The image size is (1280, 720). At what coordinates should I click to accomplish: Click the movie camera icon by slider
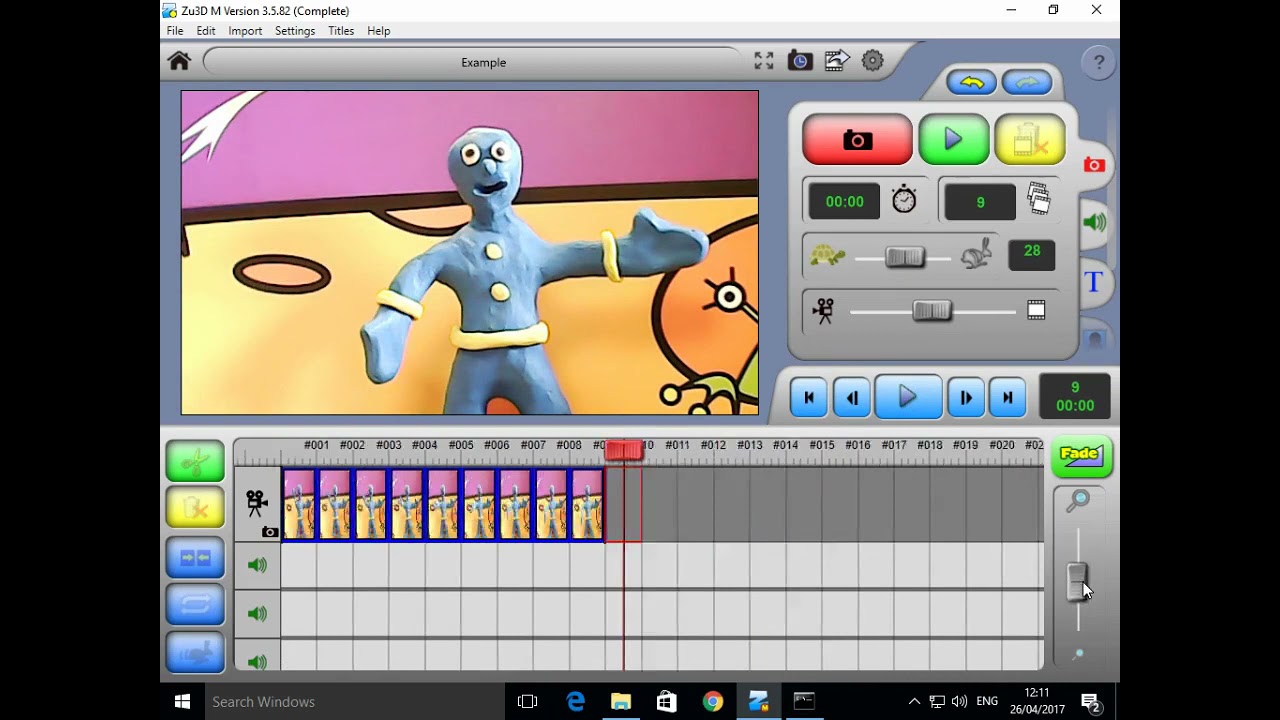tap(823, 311)
